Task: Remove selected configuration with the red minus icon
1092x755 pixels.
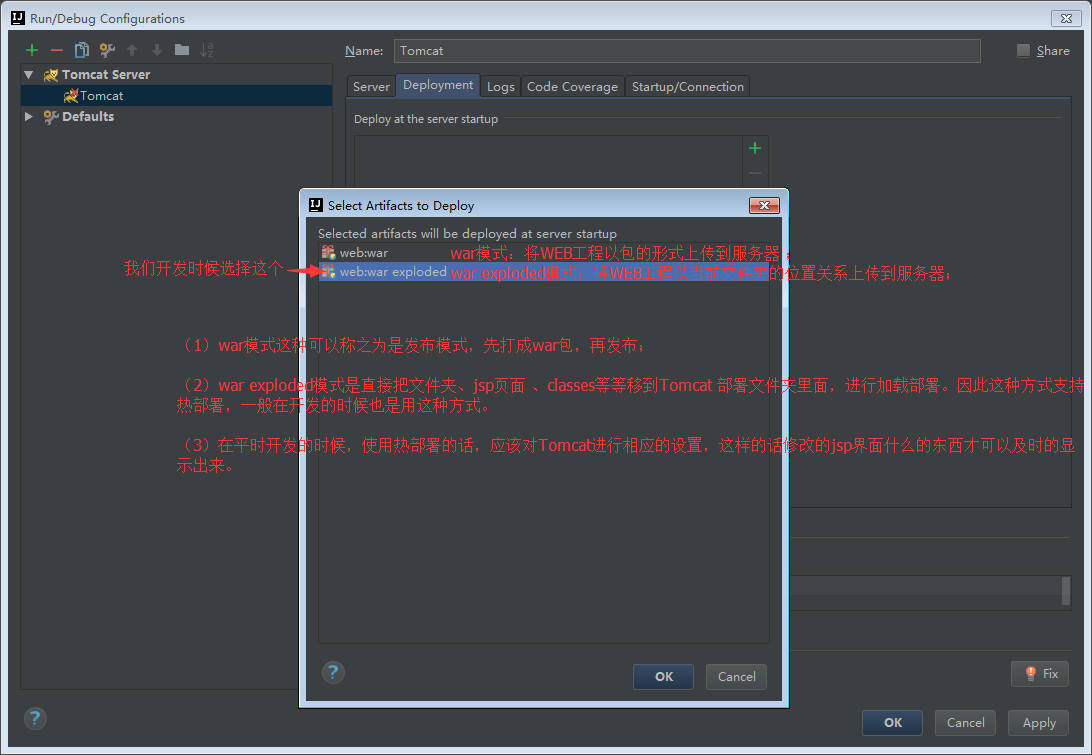Action: (x=57, y=50)
